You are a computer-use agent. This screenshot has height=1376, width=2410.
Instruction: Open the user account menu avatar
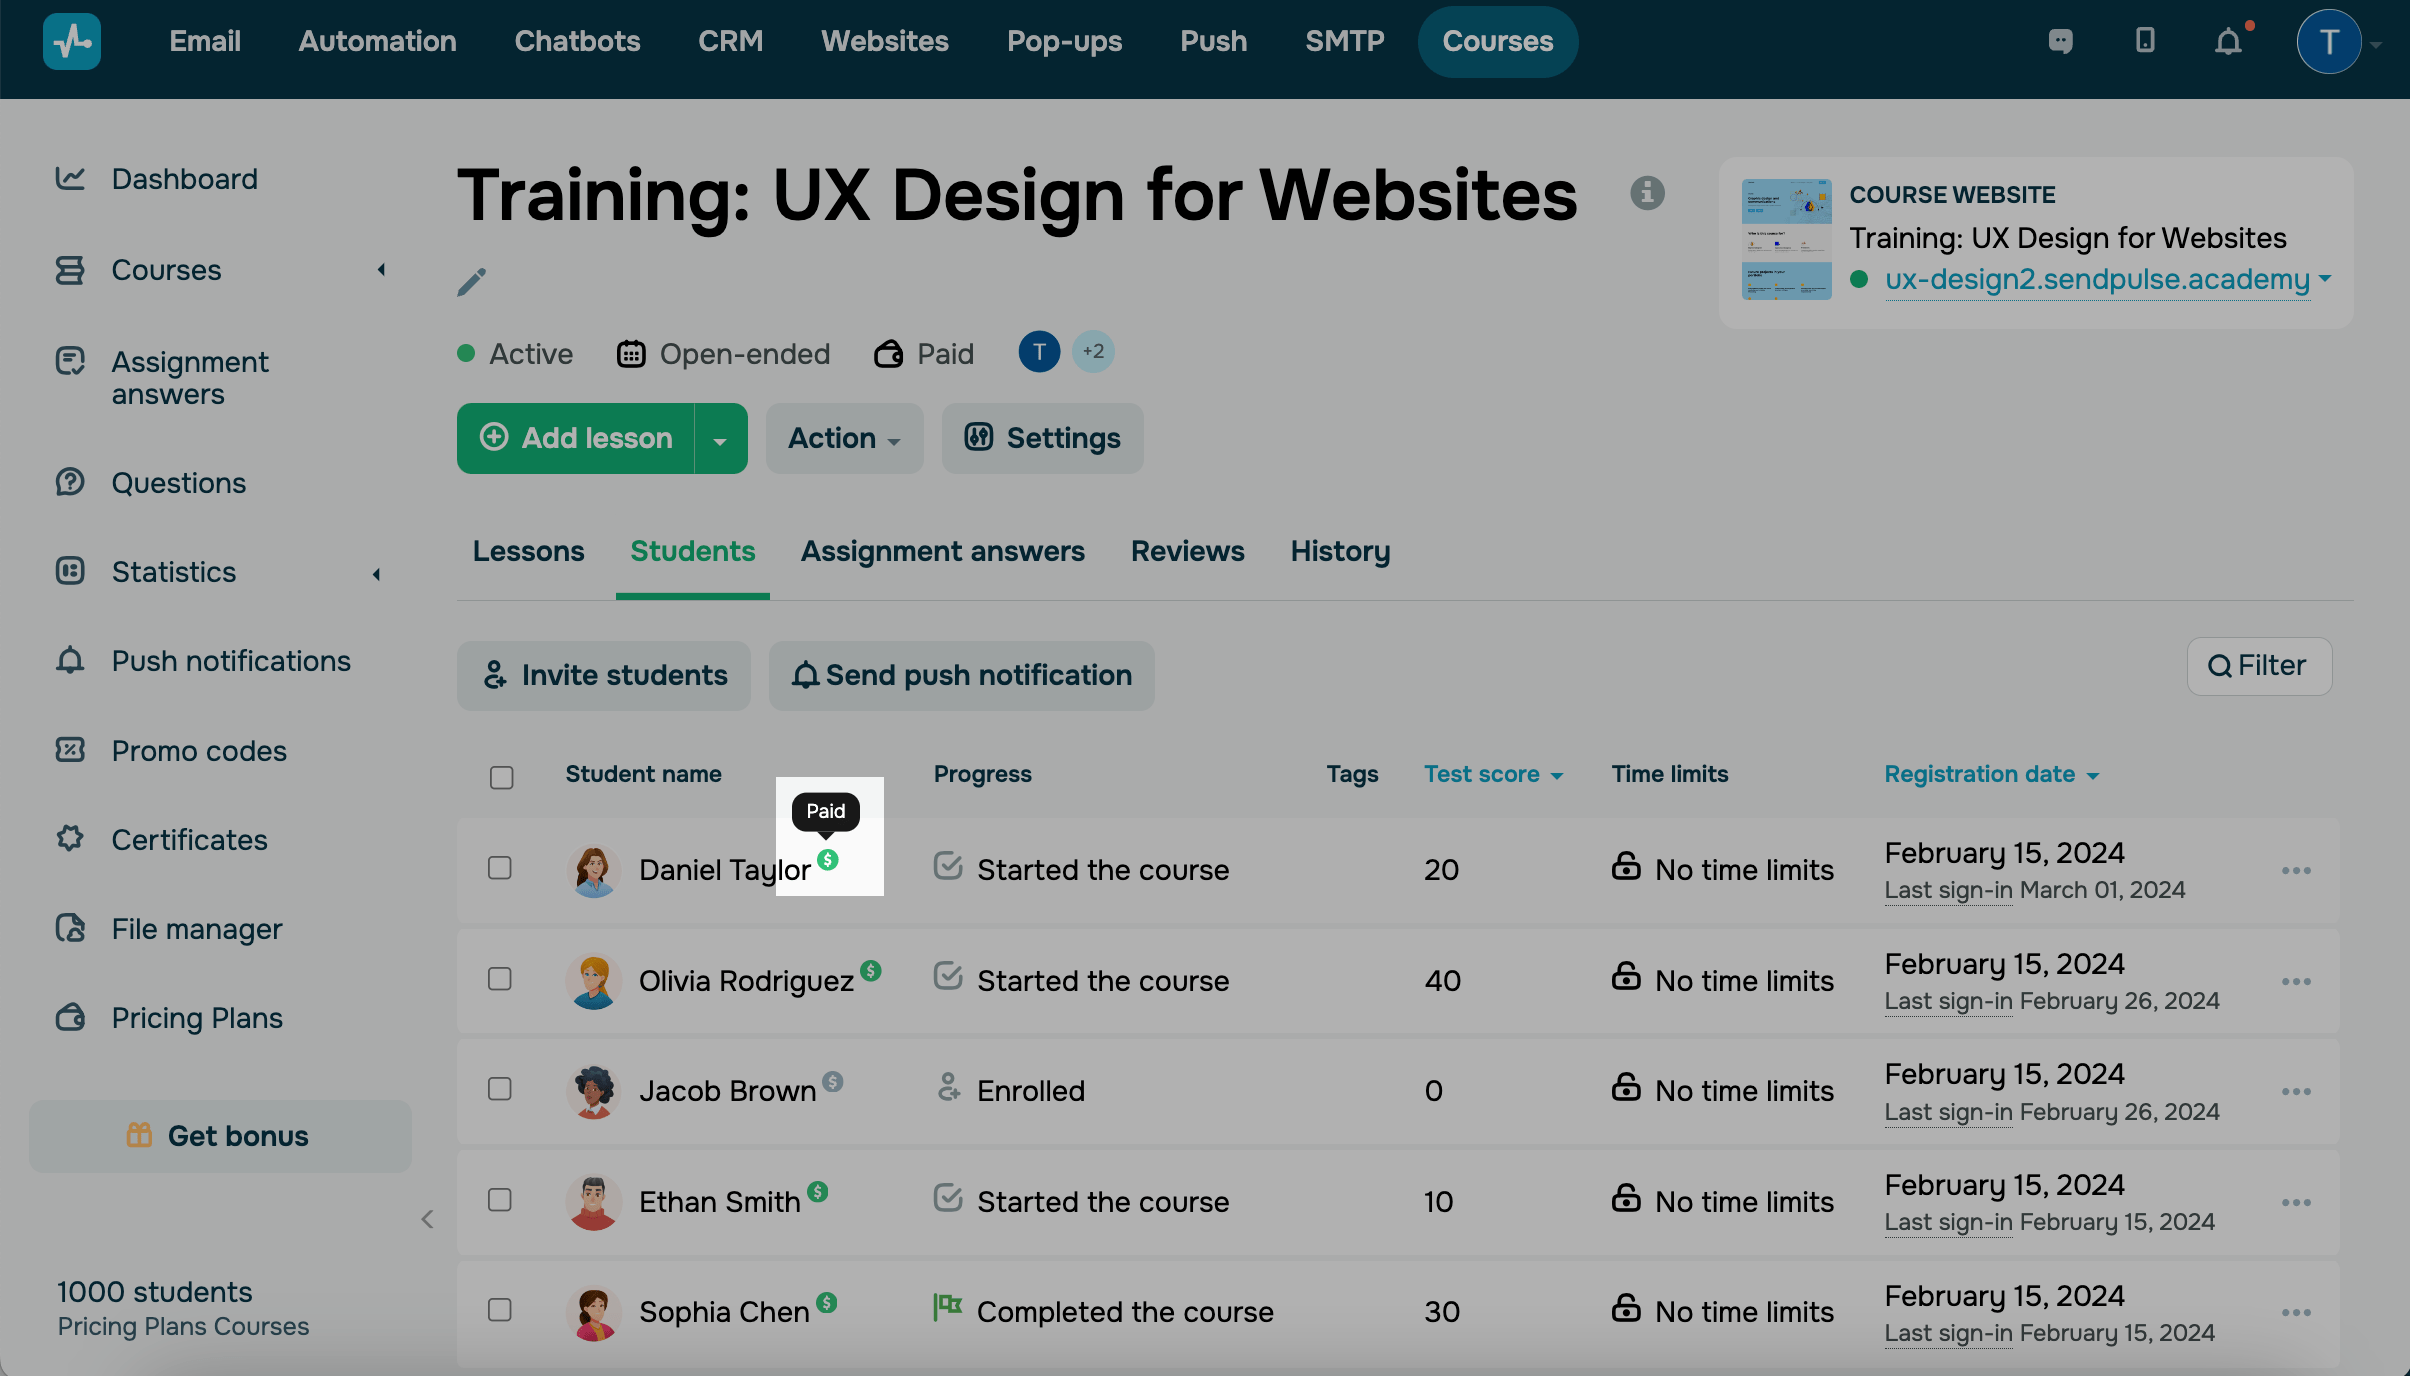2329,42
